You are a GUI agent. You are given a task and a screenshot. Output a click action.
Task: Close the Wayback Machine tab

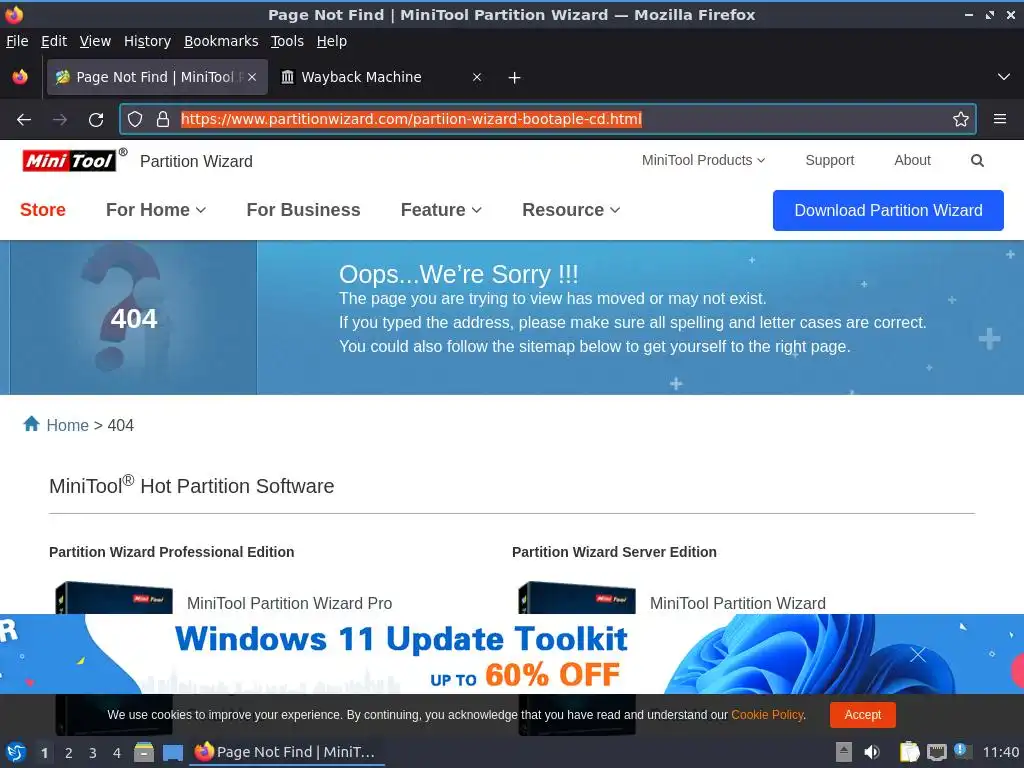point(477,77)
